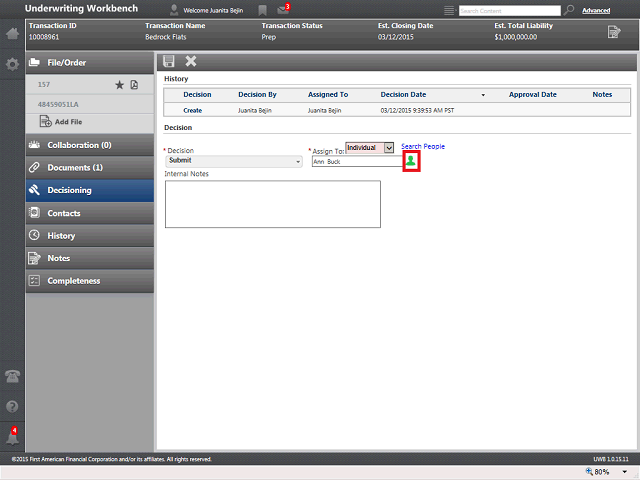Click the UWB 1.0.15.11 version text
Image resolution: width=640 pixels, height=480 pixels.
pos(611,459)
